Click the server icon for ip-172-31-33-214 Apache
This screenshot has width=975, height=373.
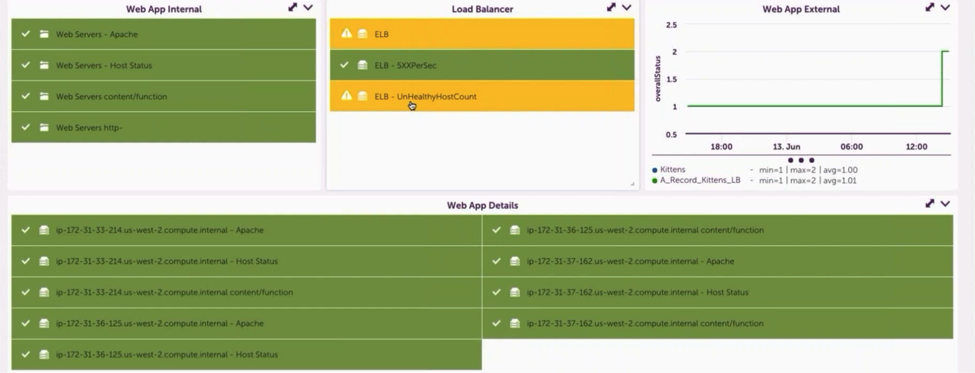(44, 230)
